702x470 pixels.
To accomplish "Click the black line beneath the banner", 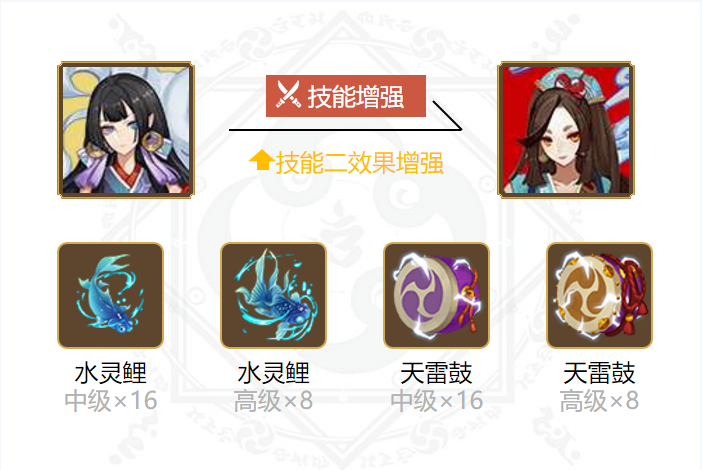I will [345, 130].
